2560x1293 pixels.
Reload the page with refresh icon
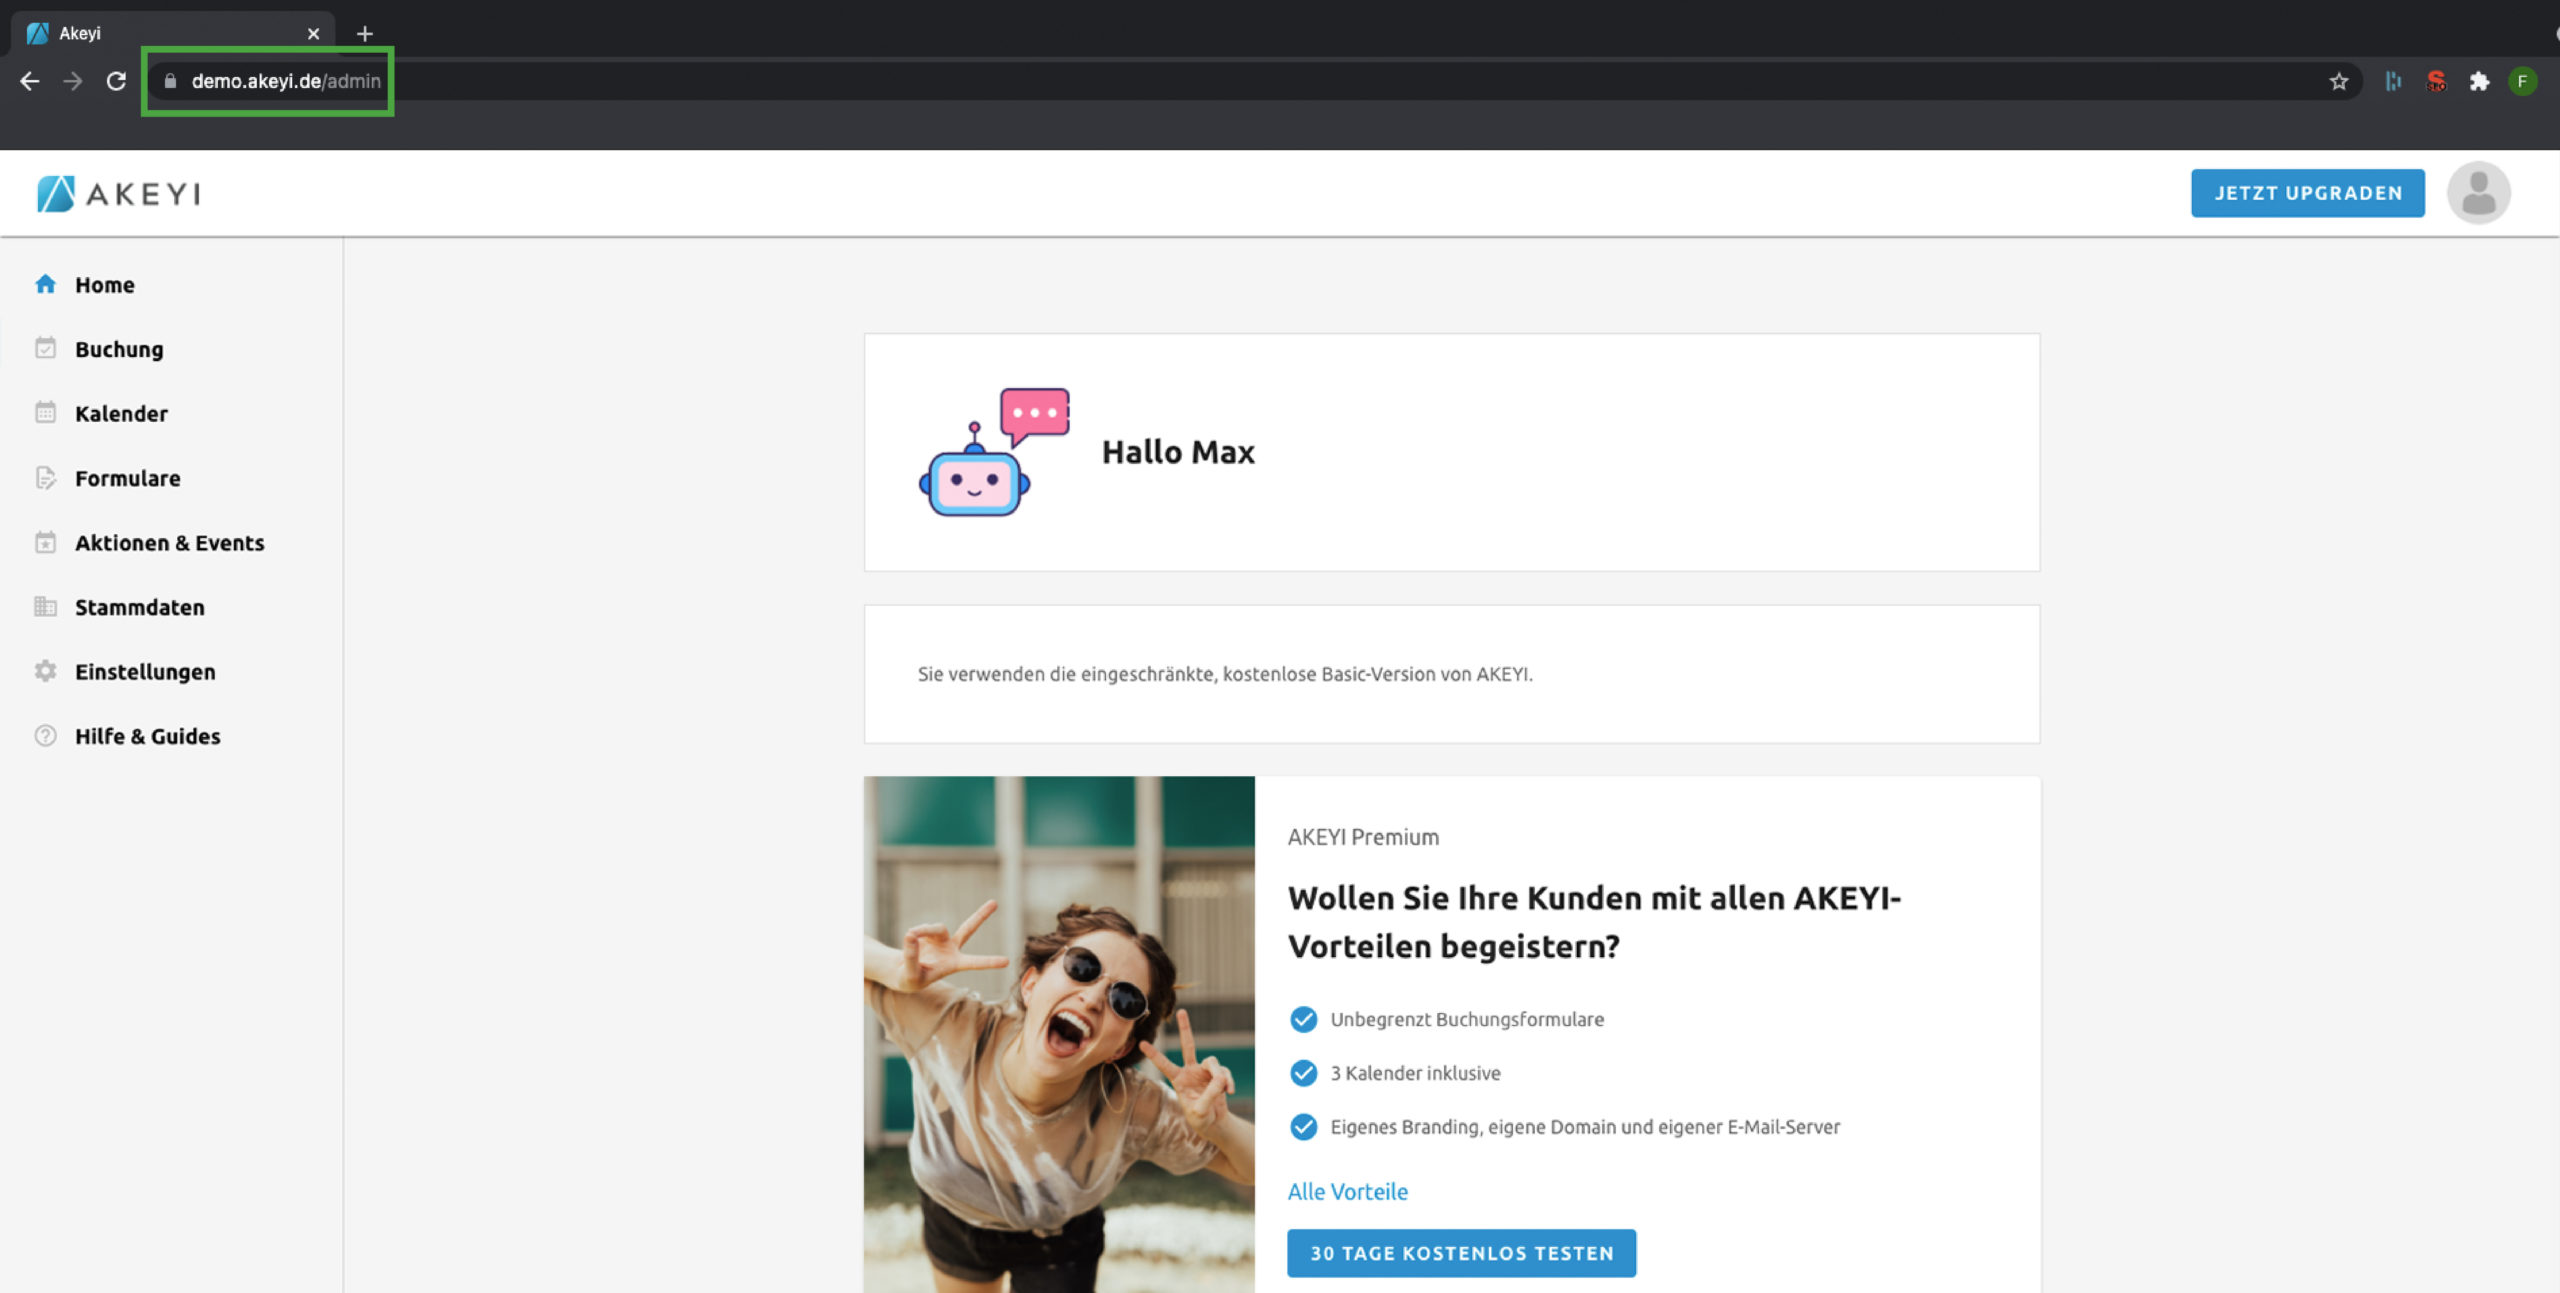pos(116,82)
